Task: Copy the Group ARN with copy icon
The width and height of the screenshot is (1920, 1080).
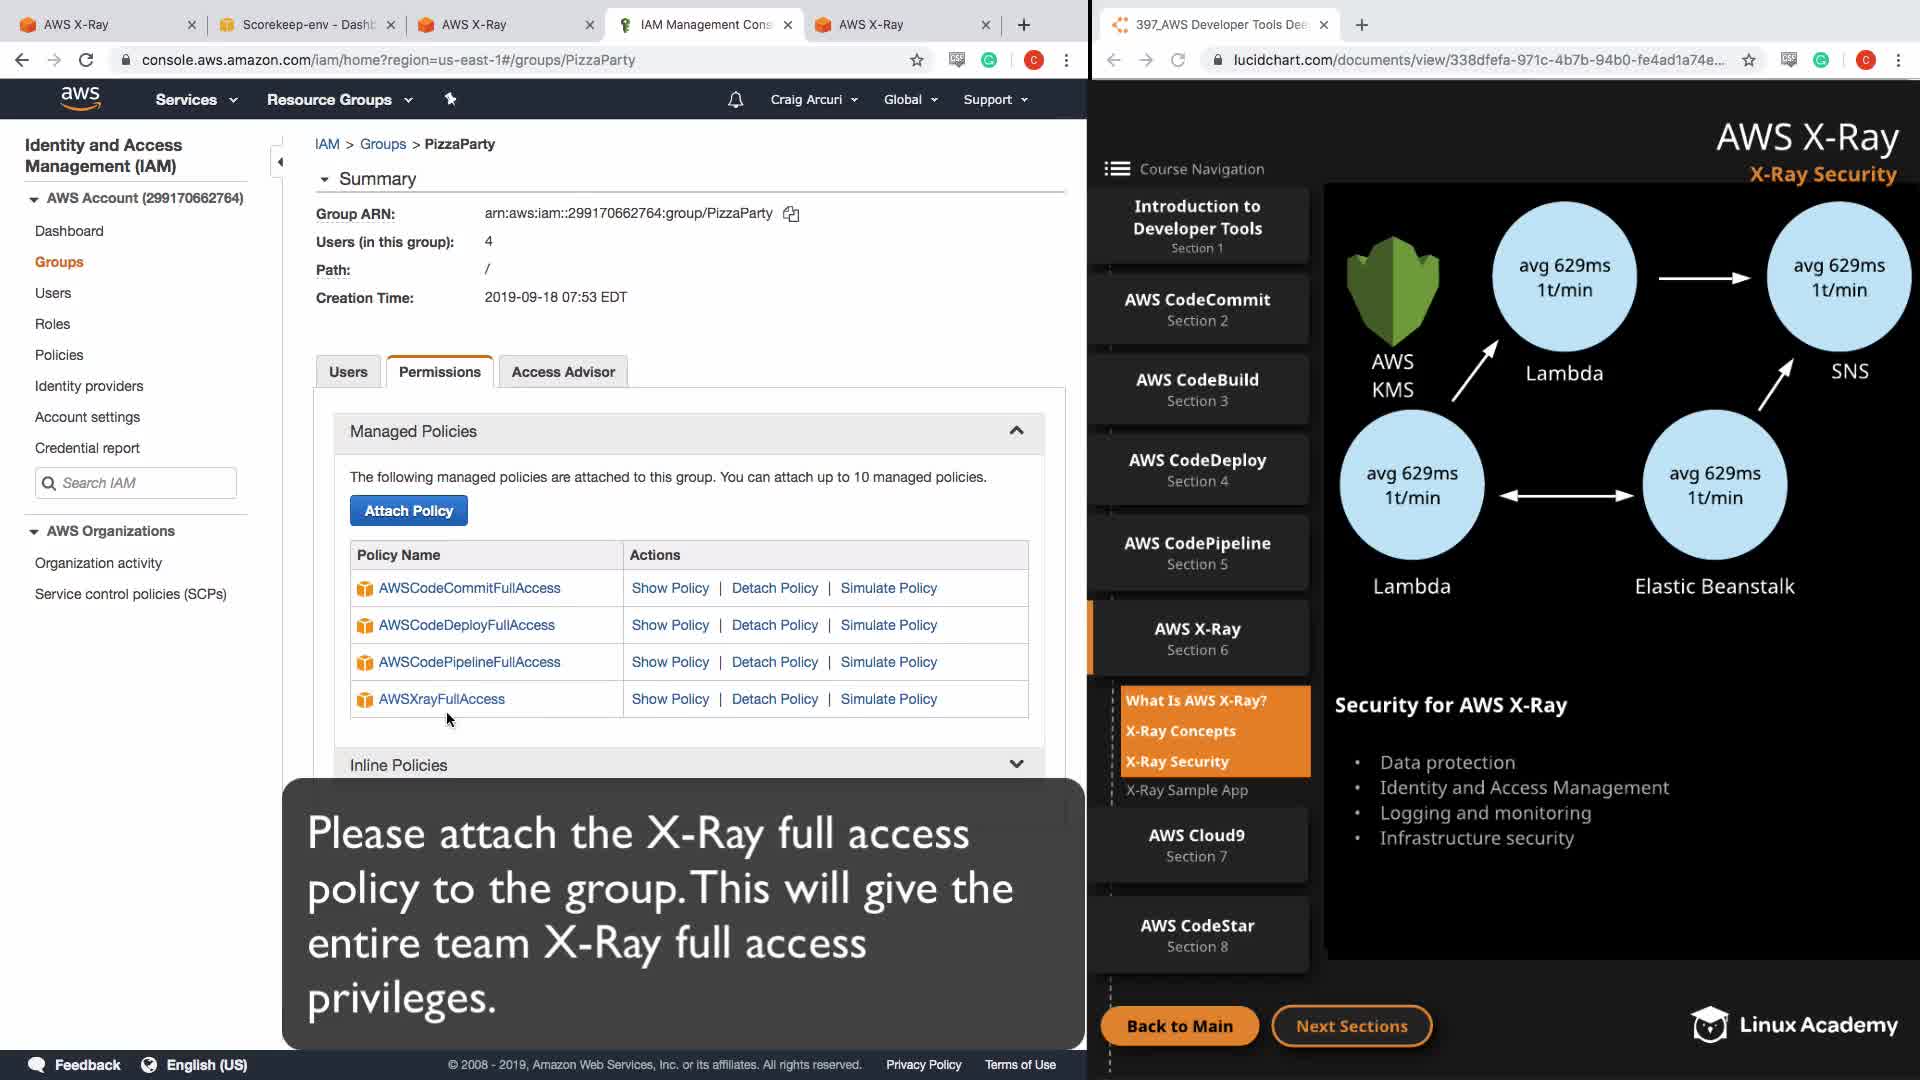Action: 791,214
